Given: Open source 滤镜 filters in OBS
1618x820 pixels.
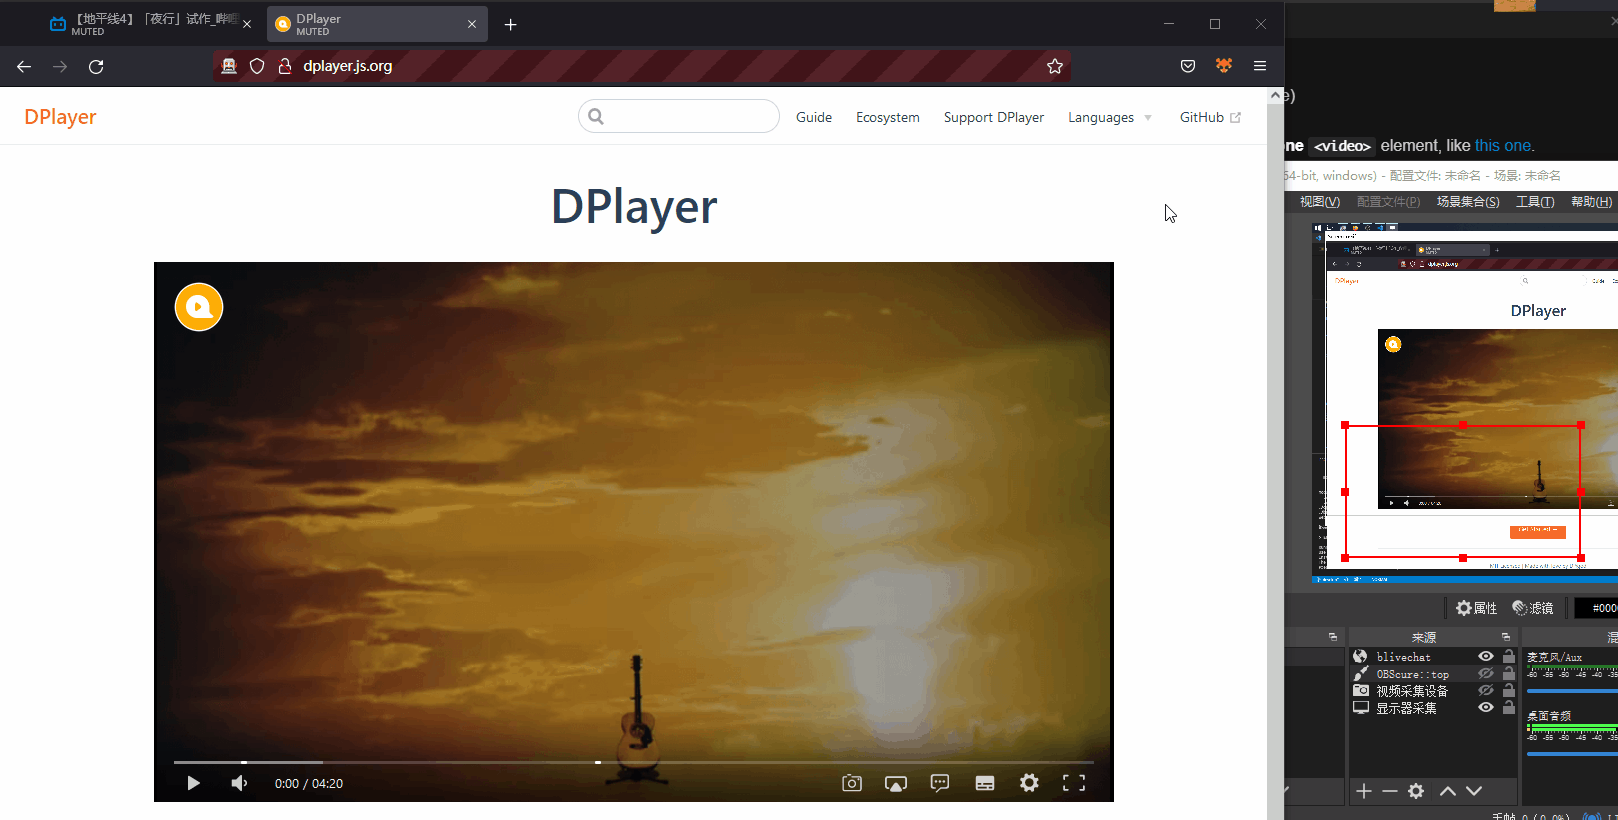Looking at the screenshot, I should tap(1533, 608).
